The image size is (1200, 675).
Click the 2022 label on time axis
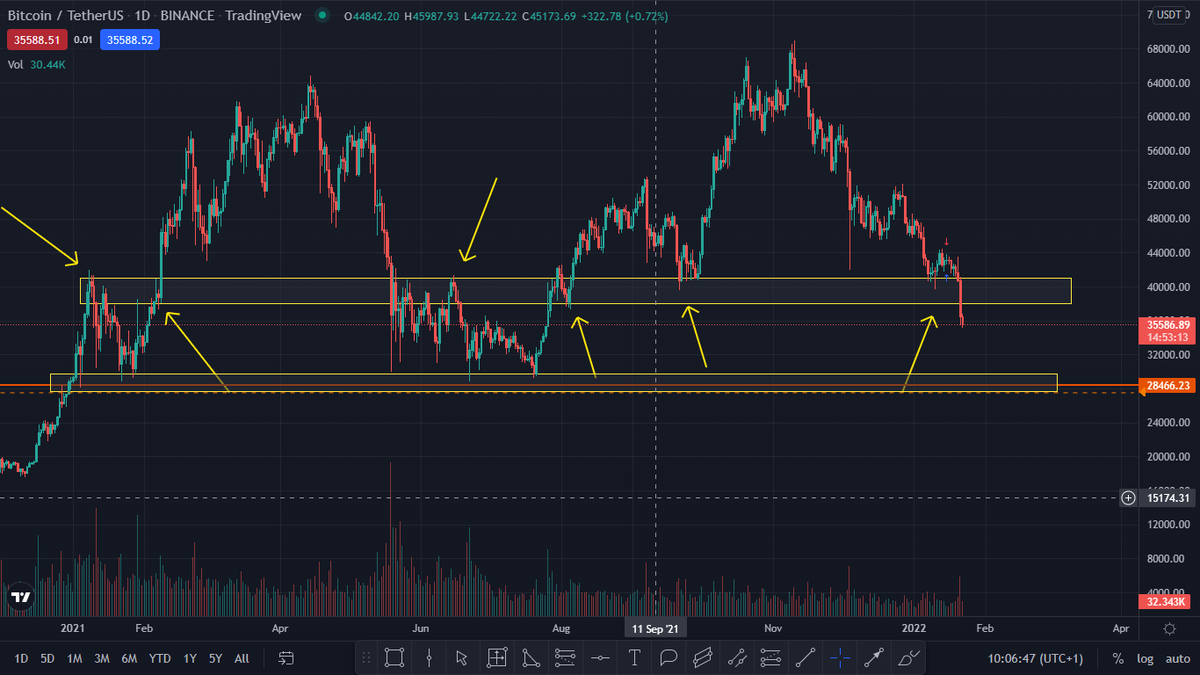point(914,629)
